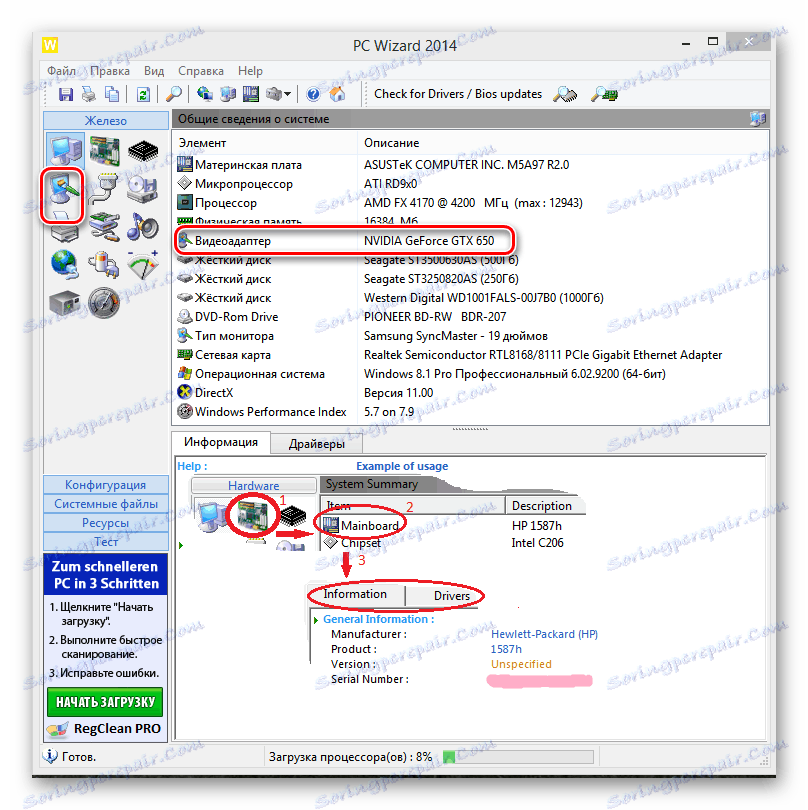
Task: Select the Drives CD and floppy icon
Action: 143,189
